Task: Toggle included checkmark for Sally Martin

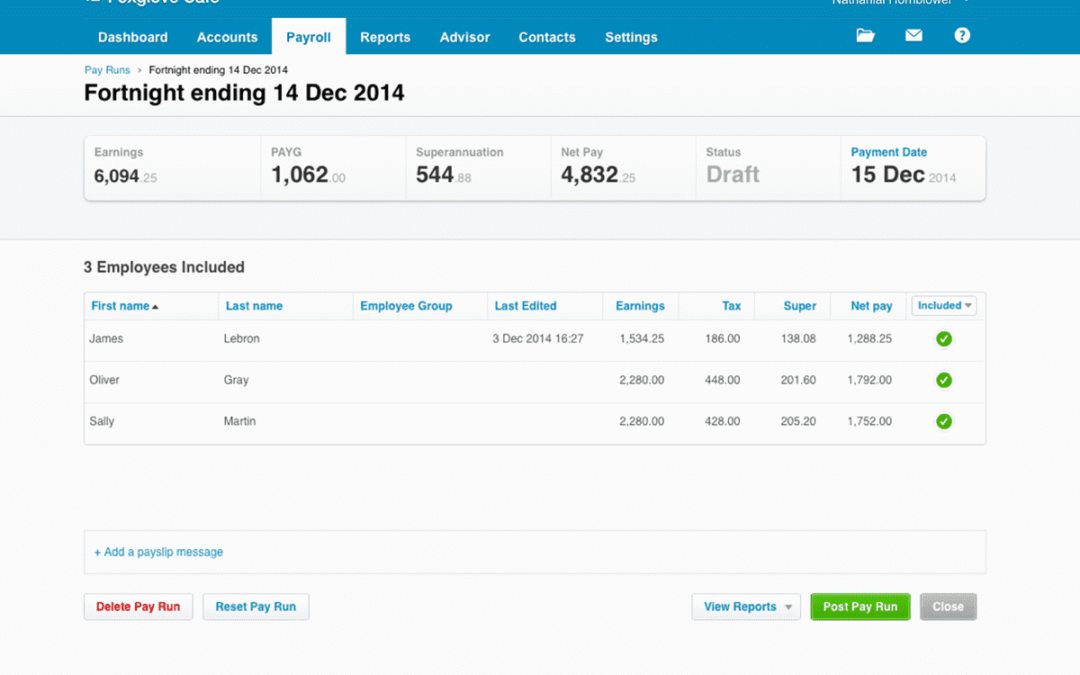Action: click(943, 421)
